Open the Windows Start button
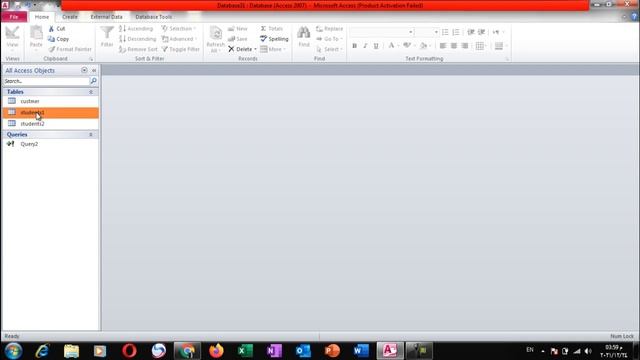Viewport: 640px width, 360px height. pyautogui.click(x=13, y=351)
